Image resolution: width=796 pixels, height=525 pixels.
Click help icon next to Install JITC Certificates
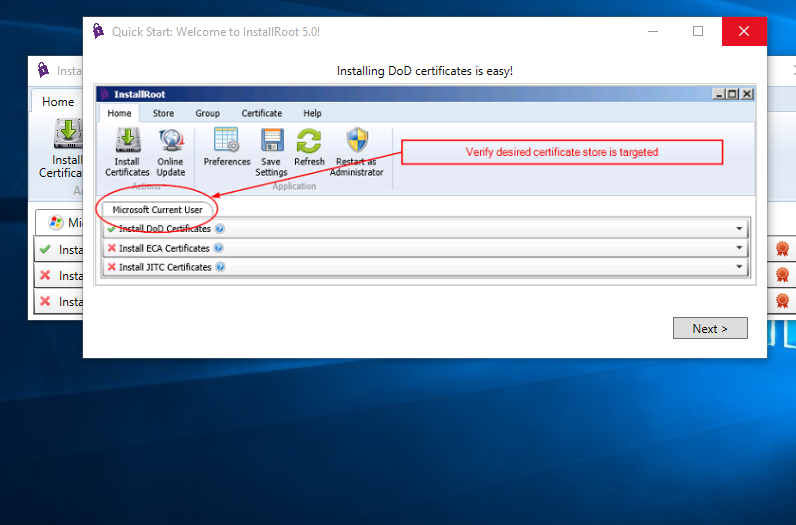(220, 267)
